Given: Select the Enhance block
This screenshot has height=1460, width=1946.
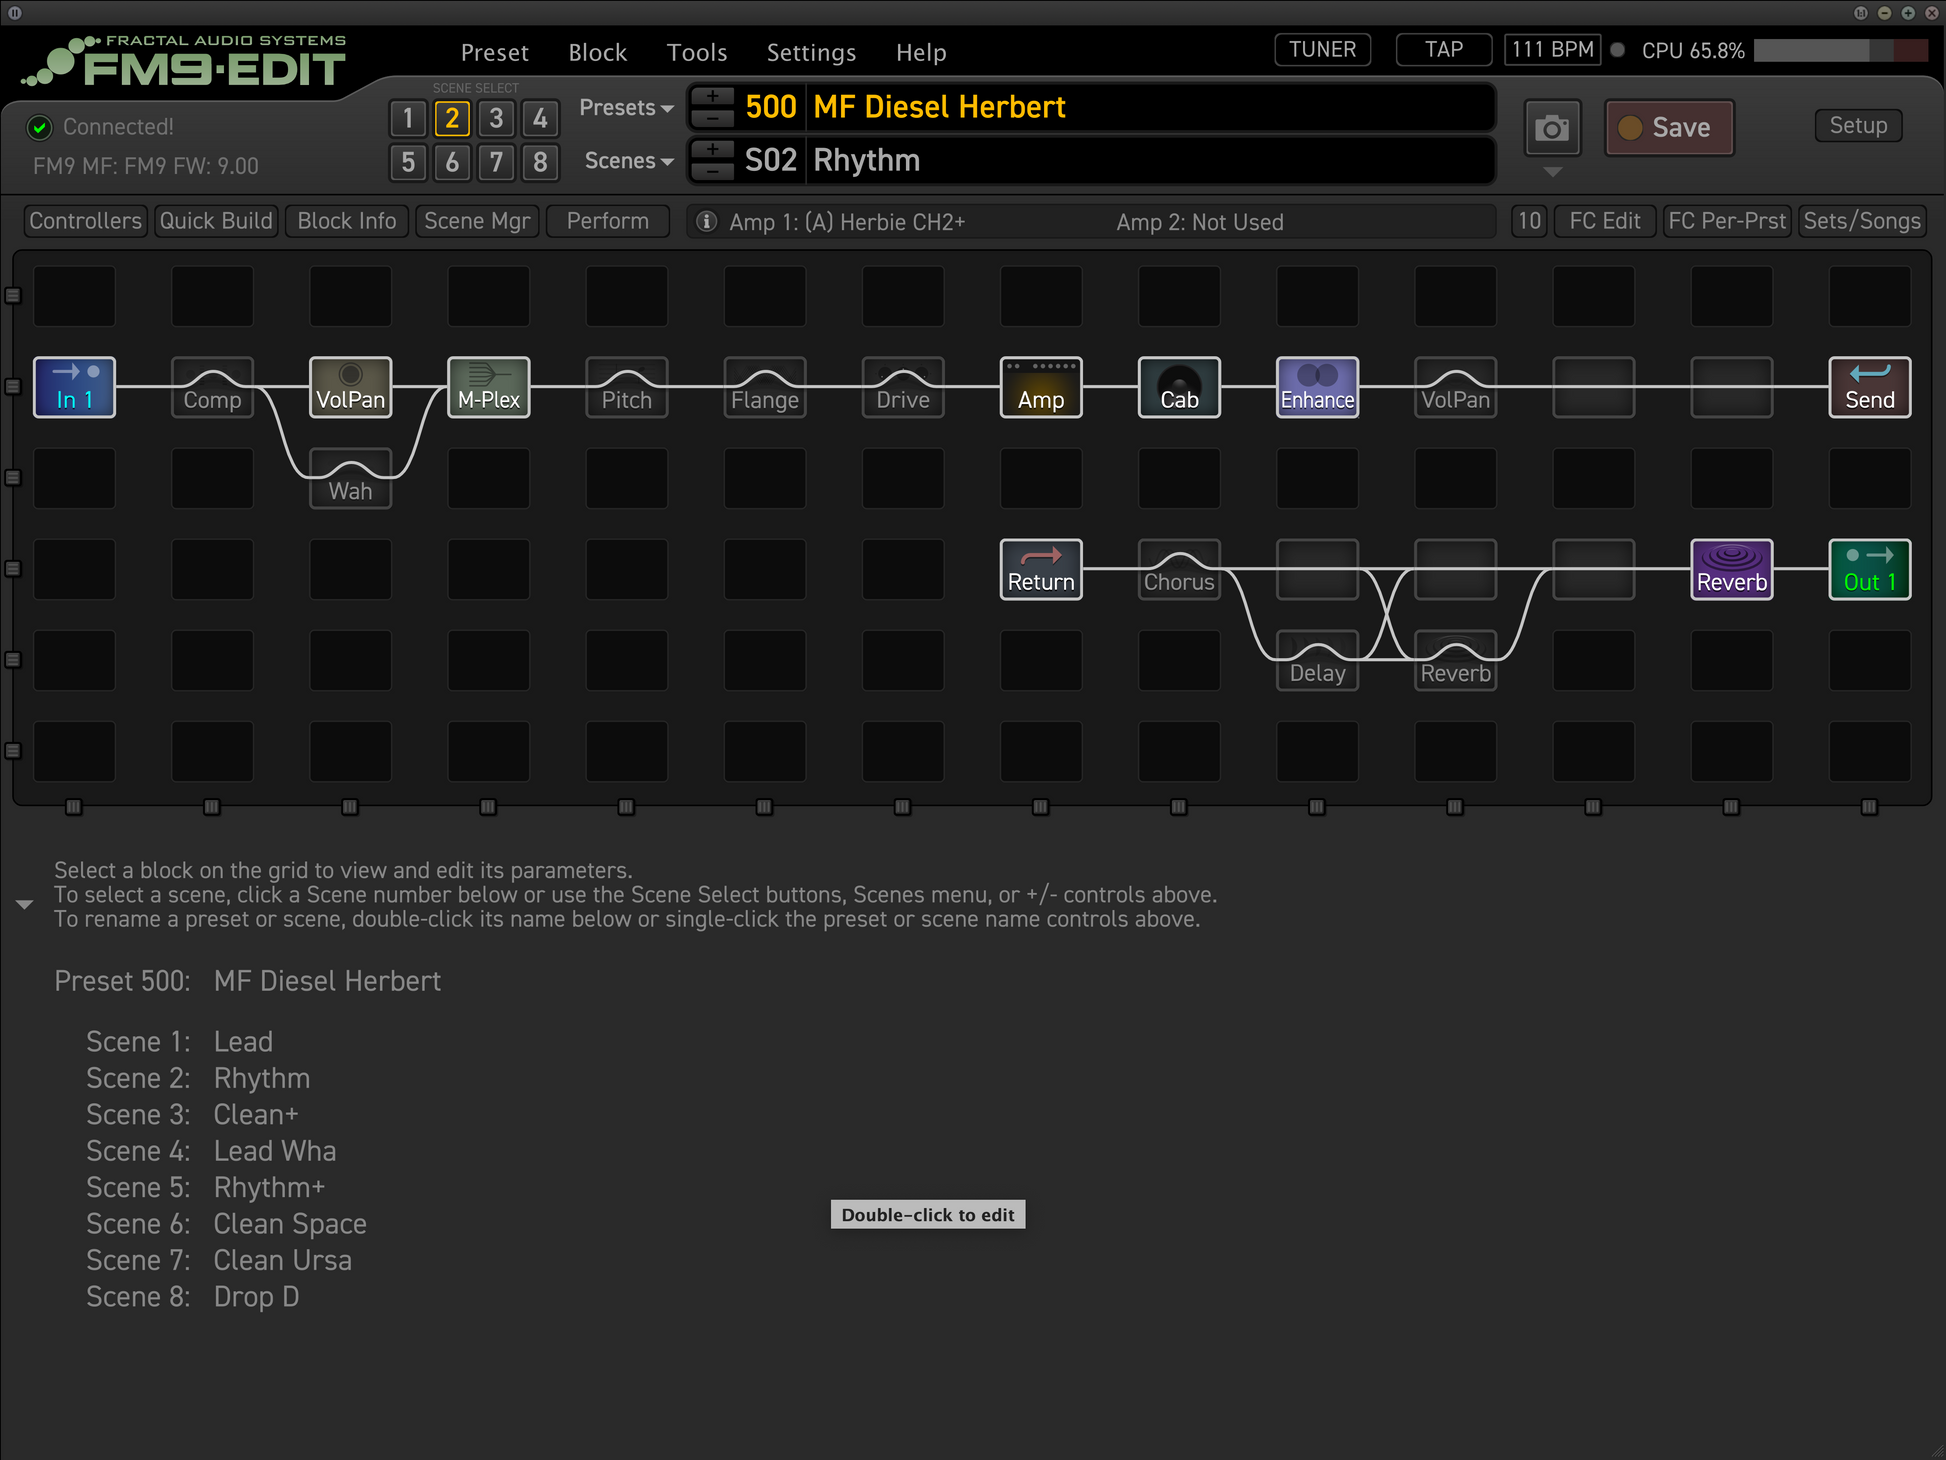Looking at the screenshot, I should [1317, 387].
